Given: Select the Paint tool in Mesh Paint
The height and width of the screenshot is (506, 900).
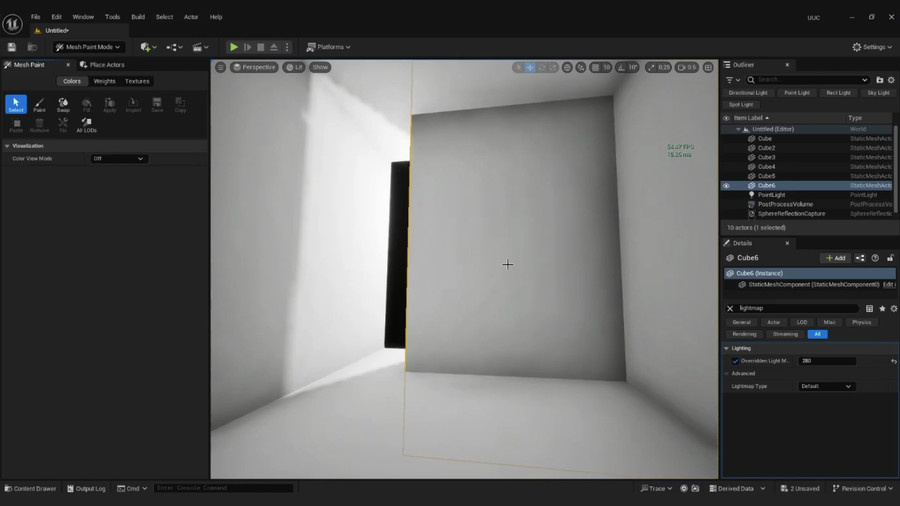Looking at the screenshot, I should [x=39, y=104].
